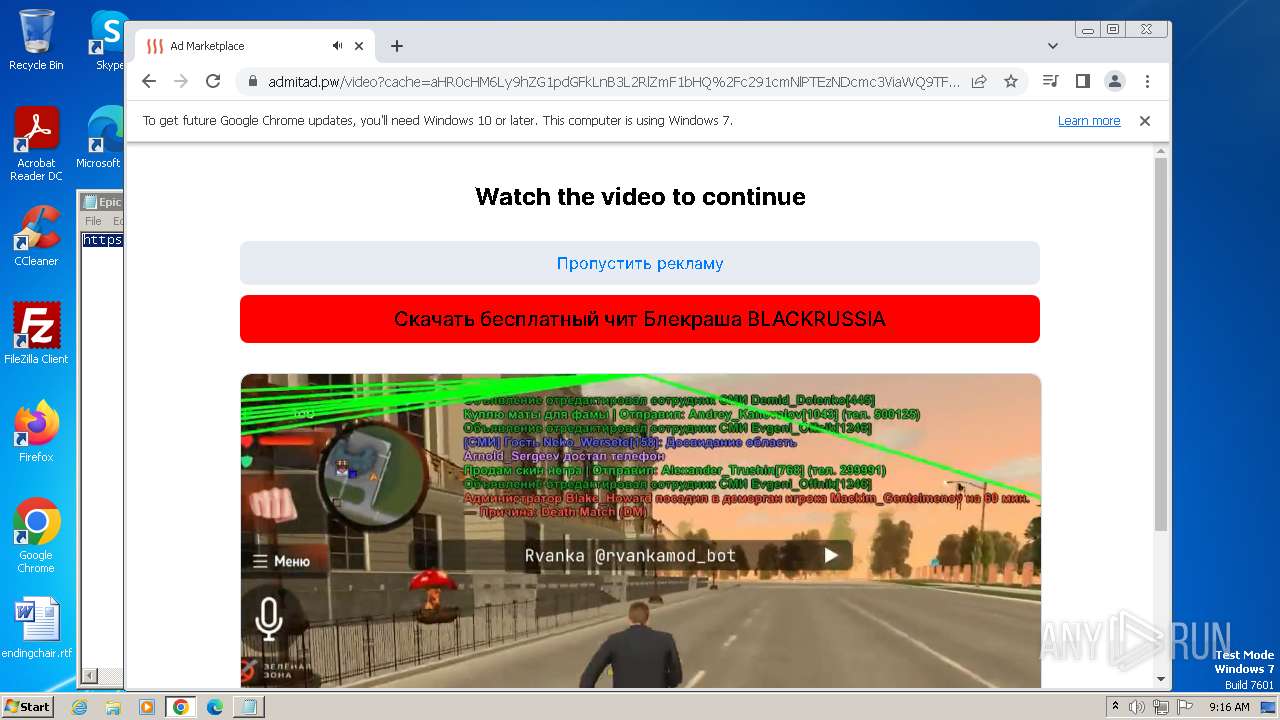Click the page vertical scrollbar thumb
Screen dimensions: 1280x720
pyautogui.click(x=1160, y=343)
